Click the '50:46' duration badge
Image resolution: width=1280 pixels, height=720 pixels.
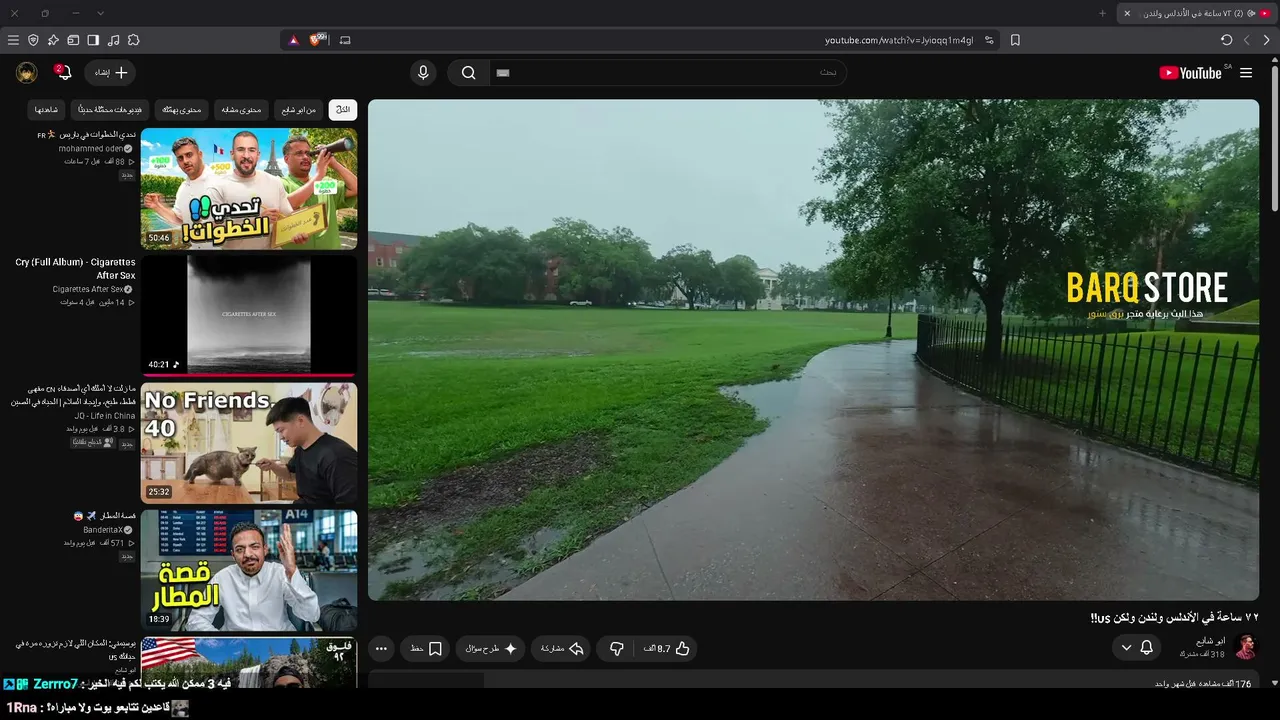pos(159,238)
